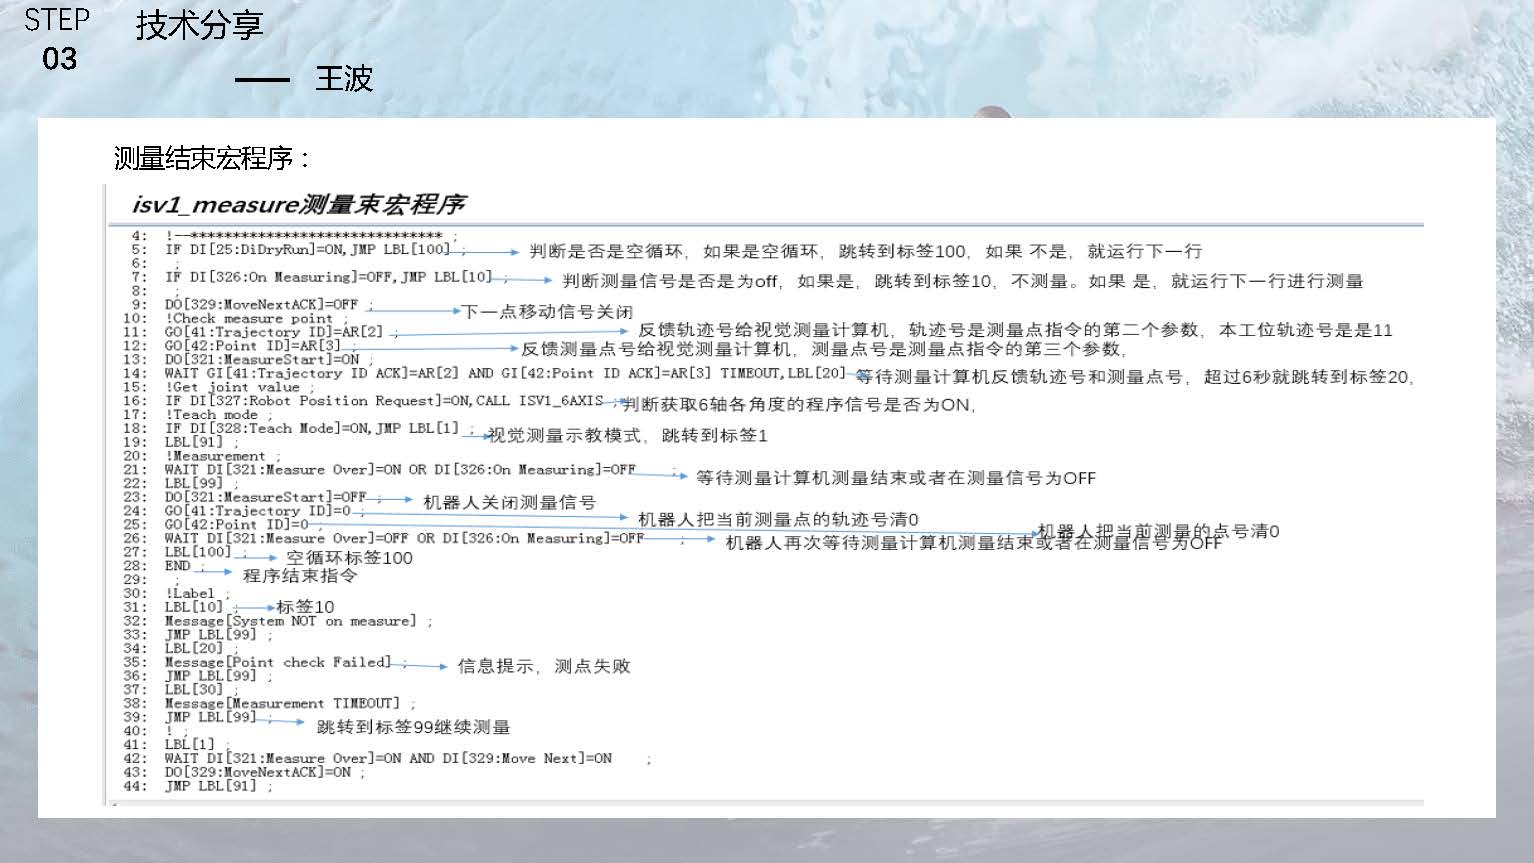The image size is (1534, 863).
Task: Click code "DO[321:MeasureStart]=OFF"
Action: [266, 497]
